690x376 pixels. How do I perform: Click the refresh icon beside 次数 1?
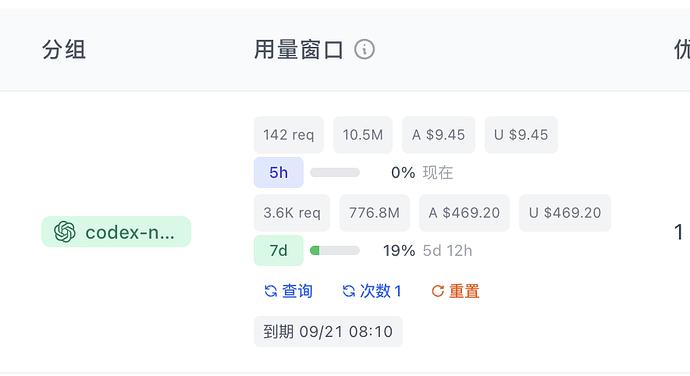349,291
